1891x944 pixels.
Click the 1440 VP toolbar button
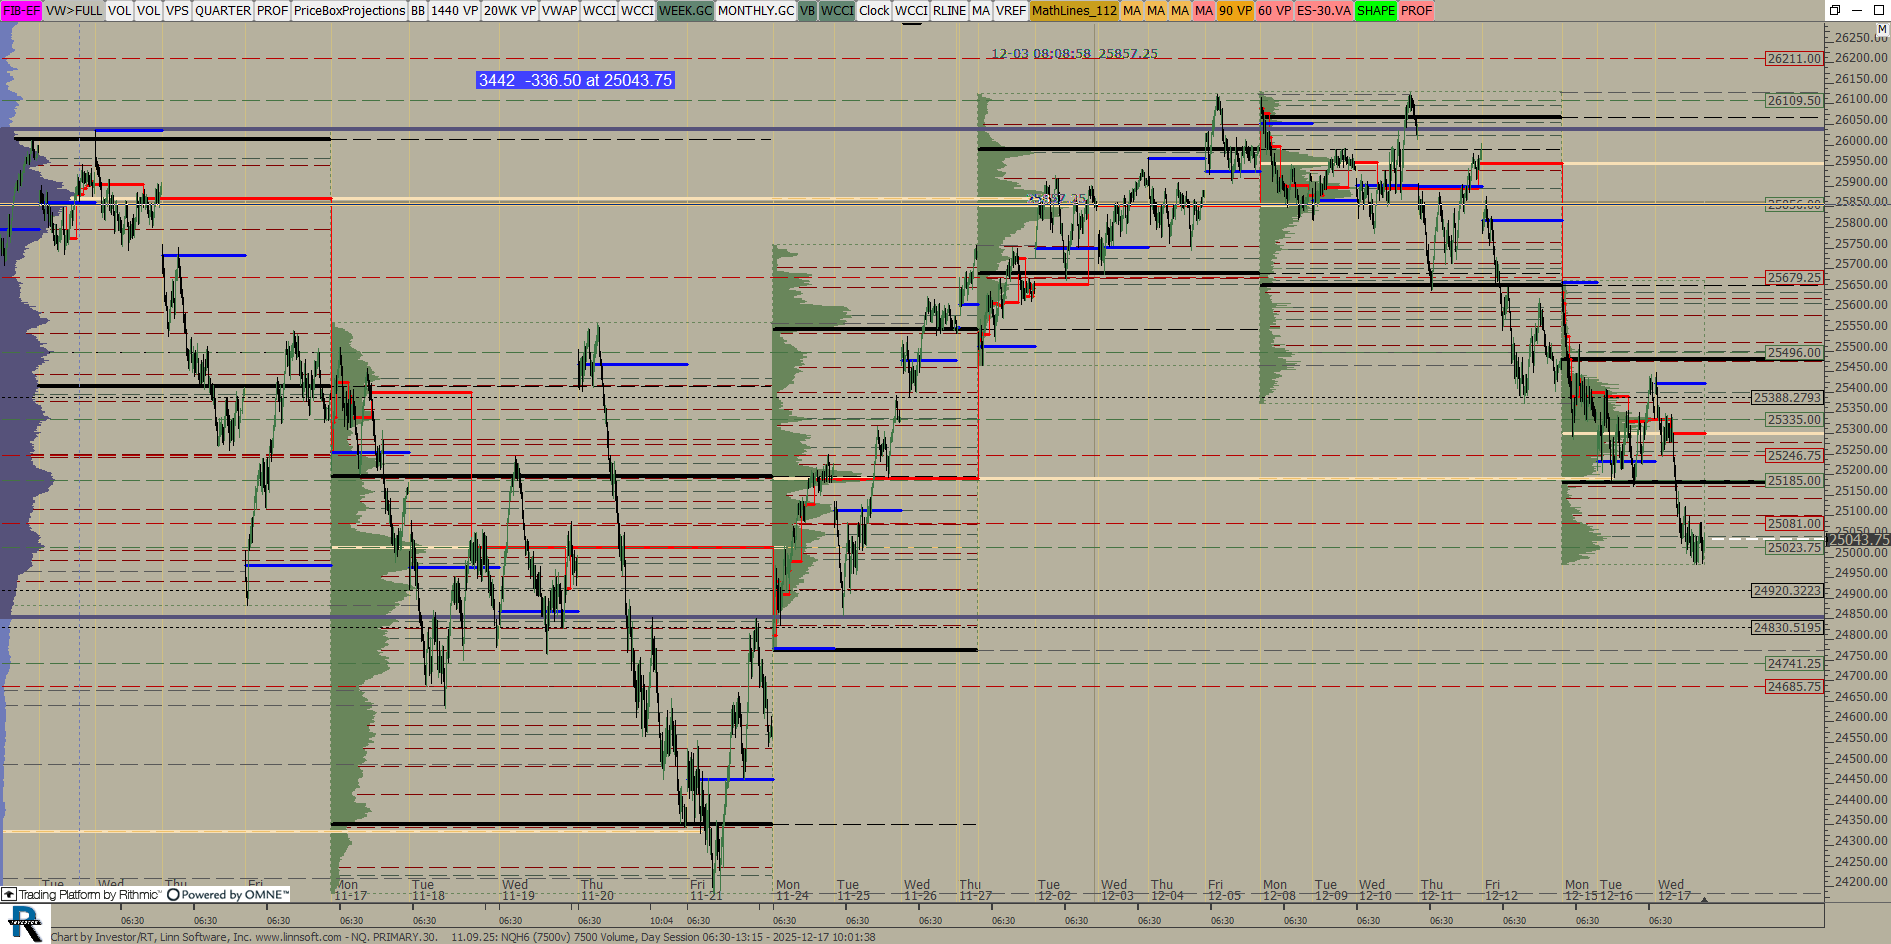click(454, 10)
